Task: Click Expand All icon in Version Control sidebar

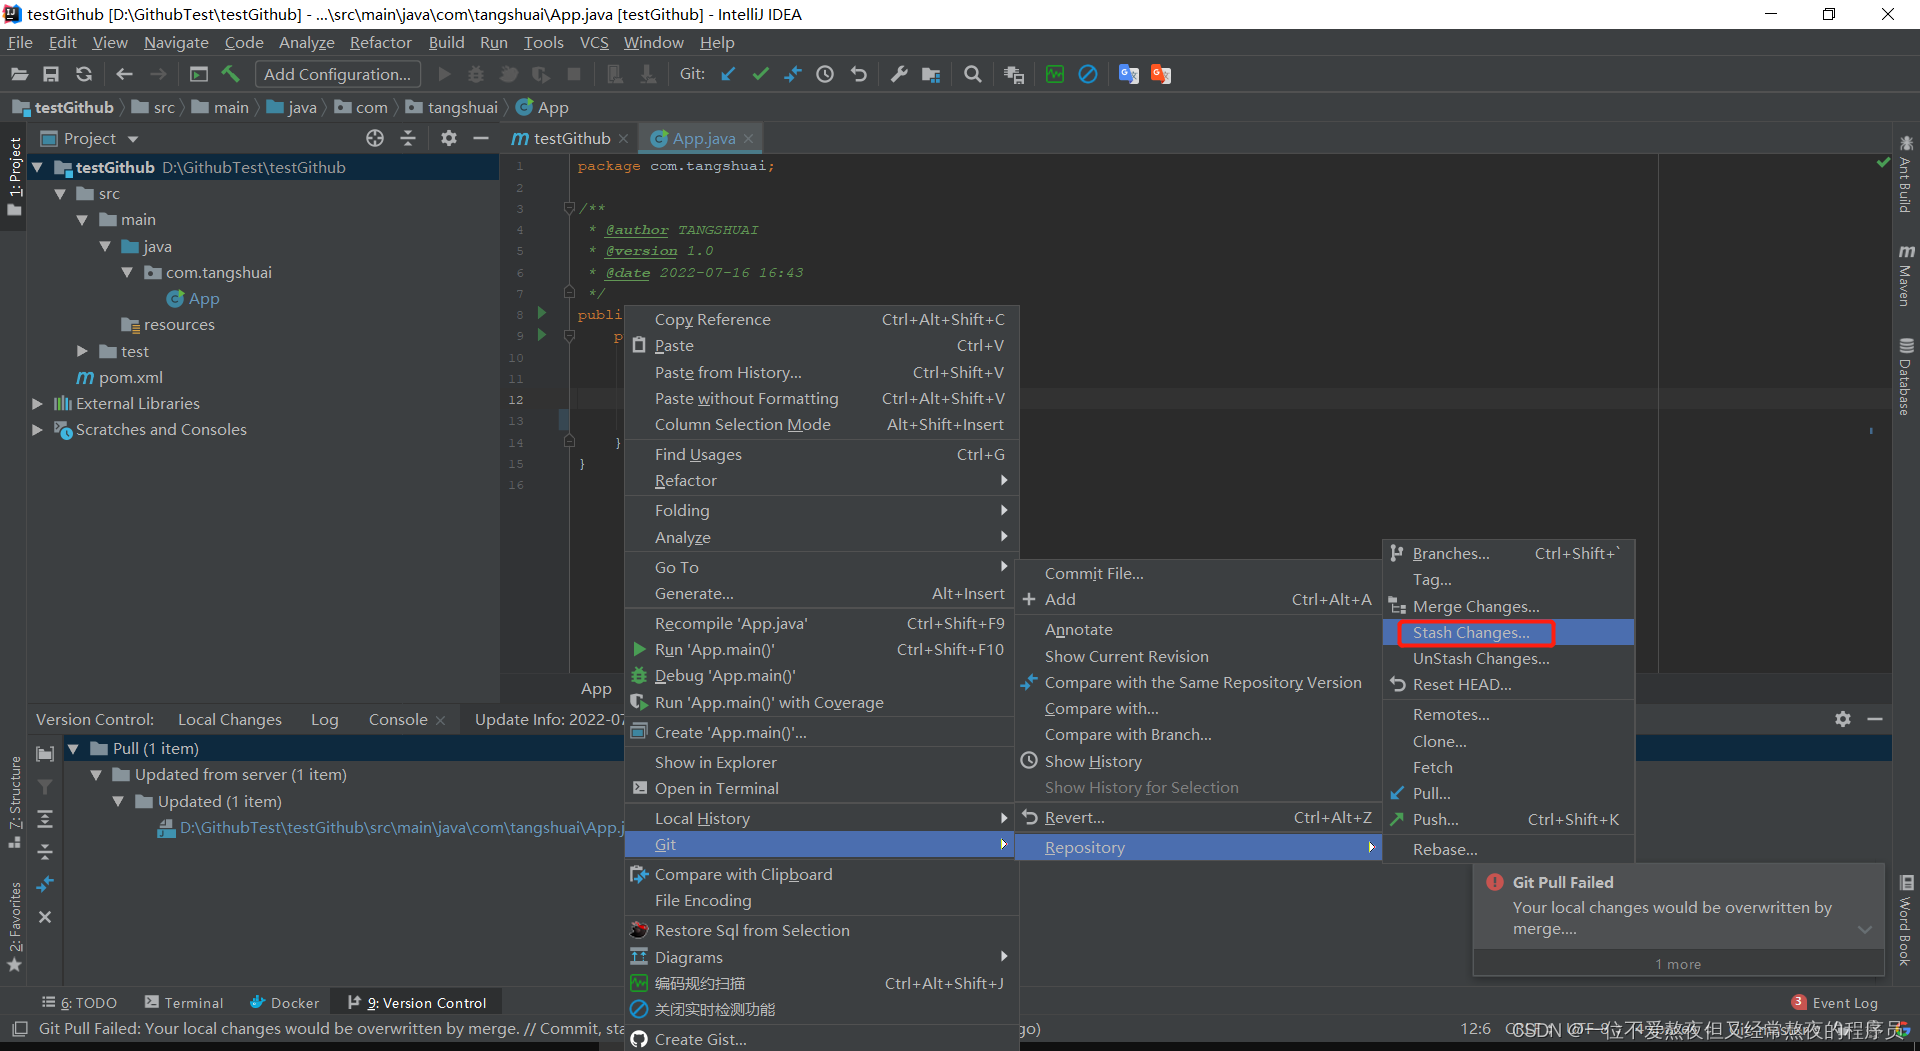Action: (x=45, y=819)
